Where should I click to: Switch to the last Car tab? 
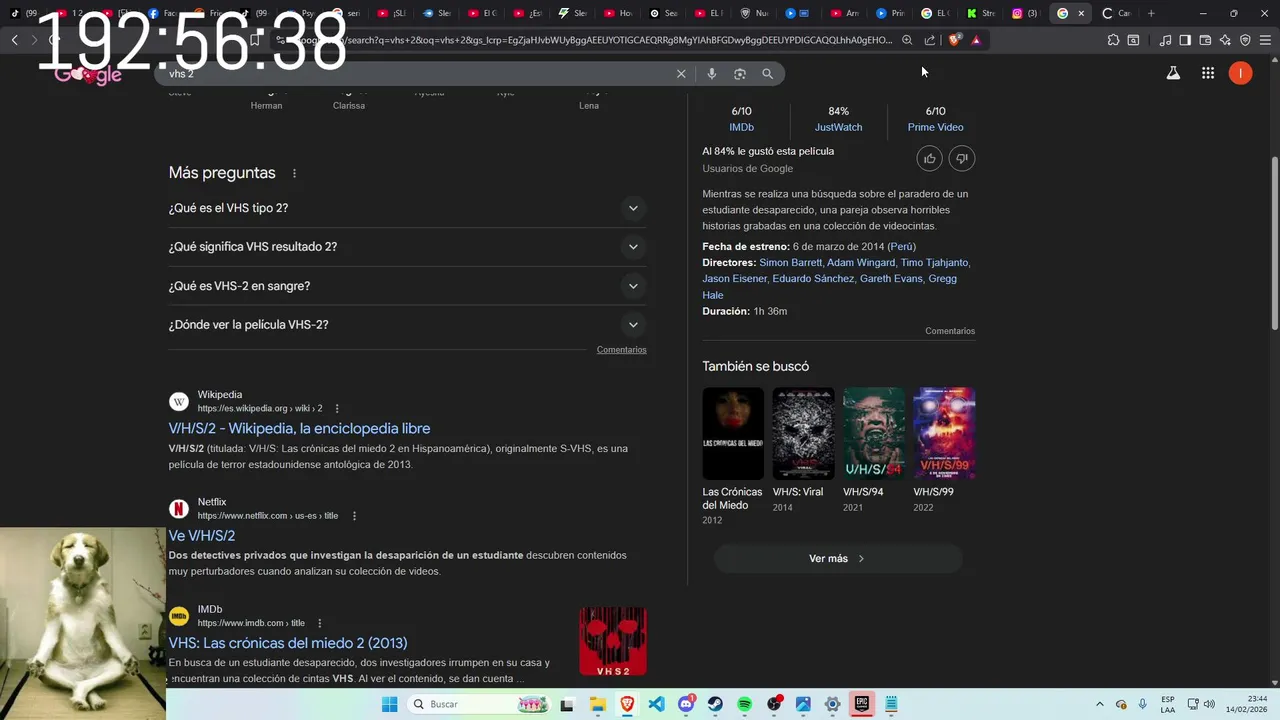point(1116,13)
